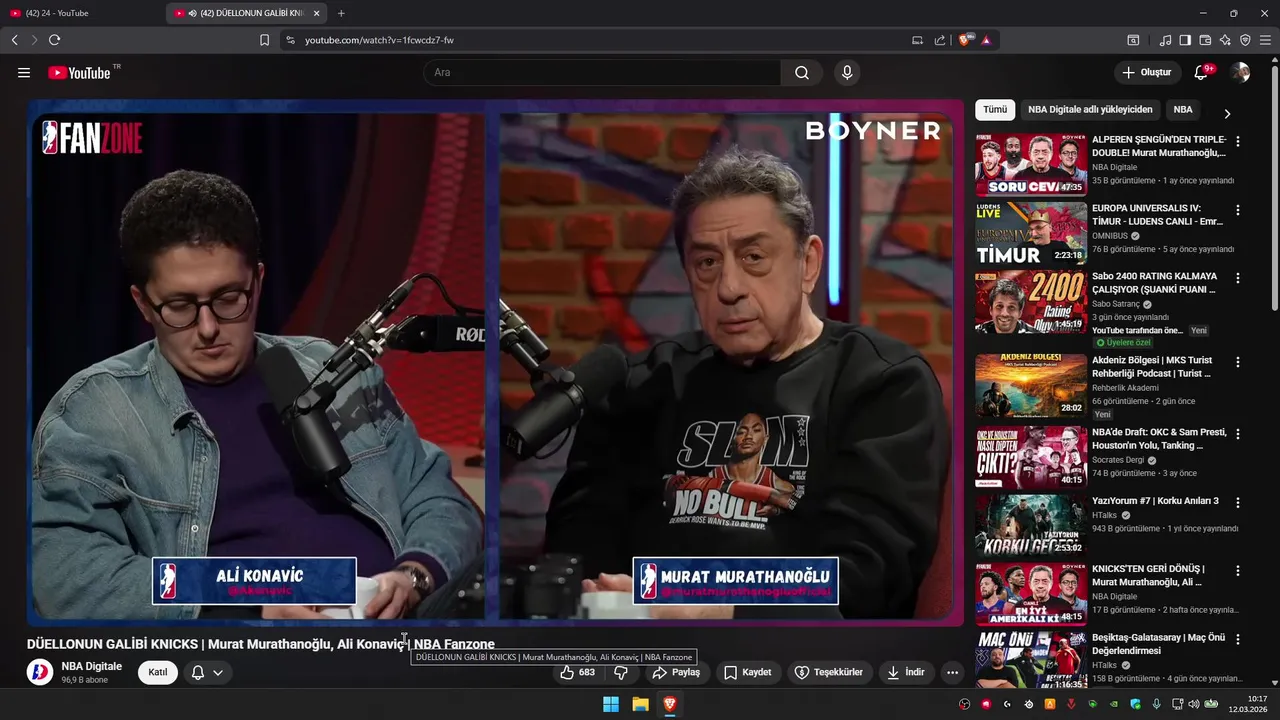Open options for Sabo 2400 RATING video
1280x720 pixels.
pyautogui.click(x=1238, y=278)
